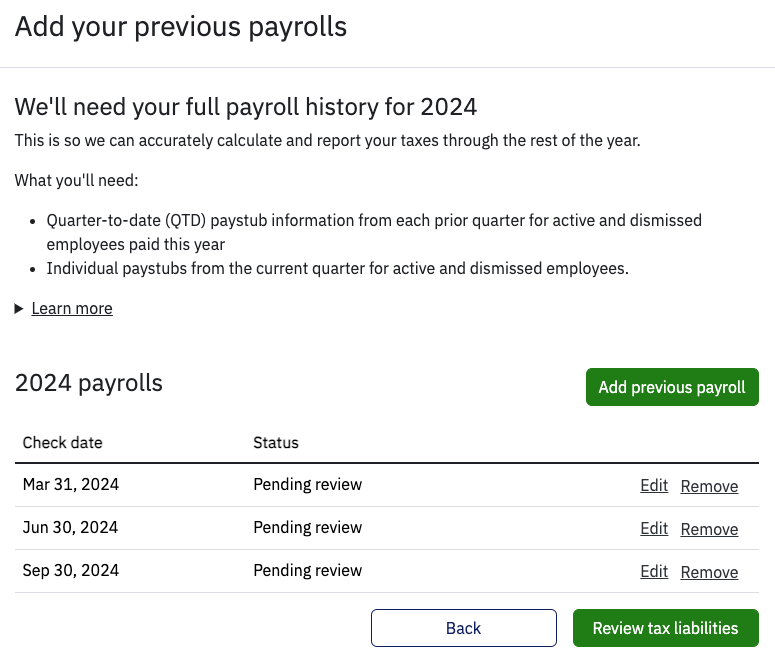775x668 pixels.
Task: Edit the Sep 30, 2024 payroll
Action: [653, 572]
